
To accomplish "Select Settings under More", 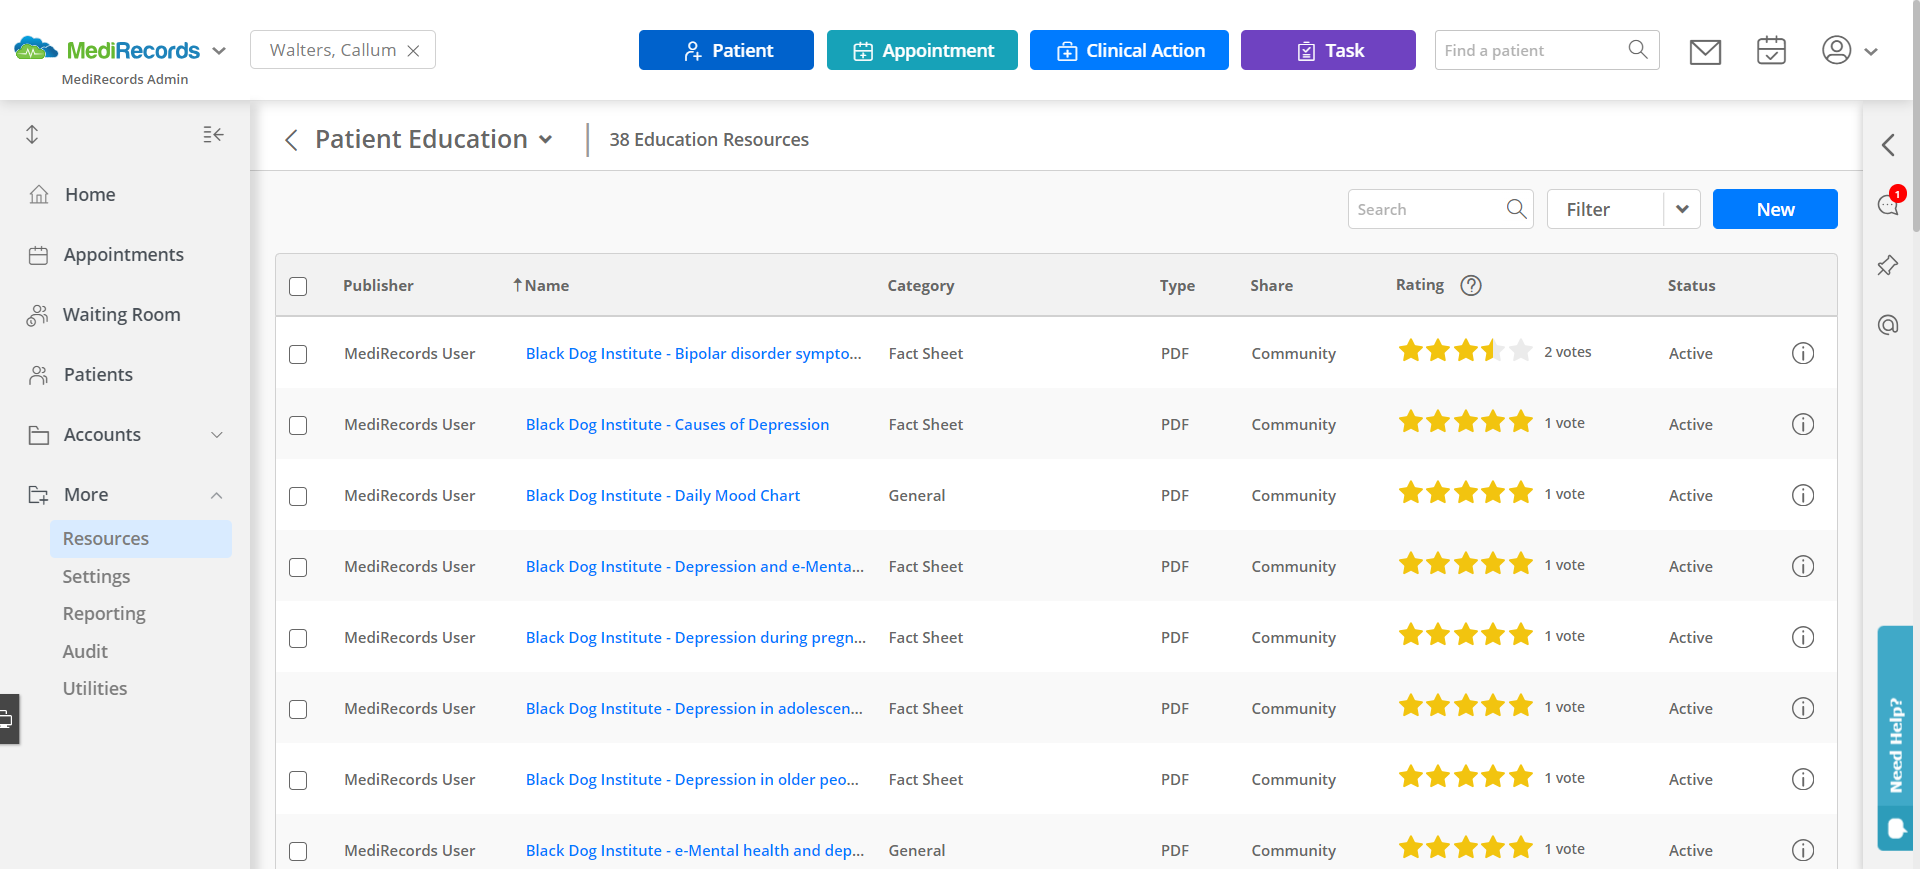I will 96,576.
